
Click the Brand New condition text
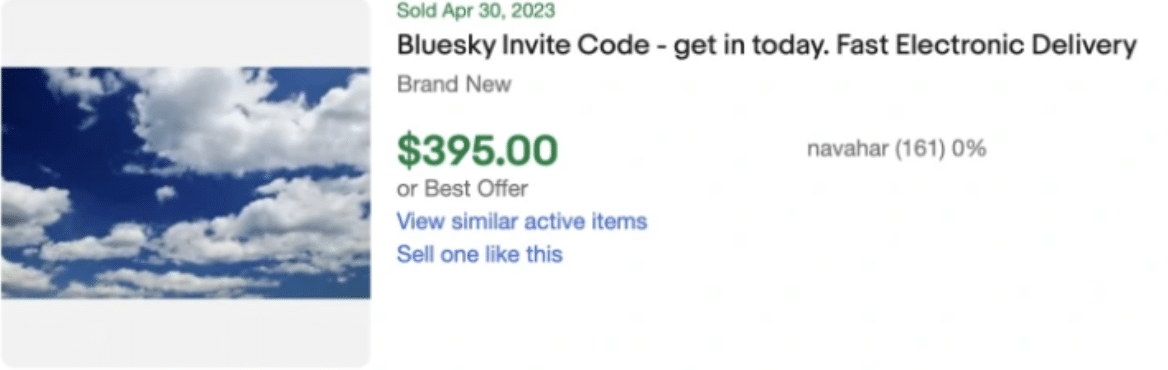454,84
